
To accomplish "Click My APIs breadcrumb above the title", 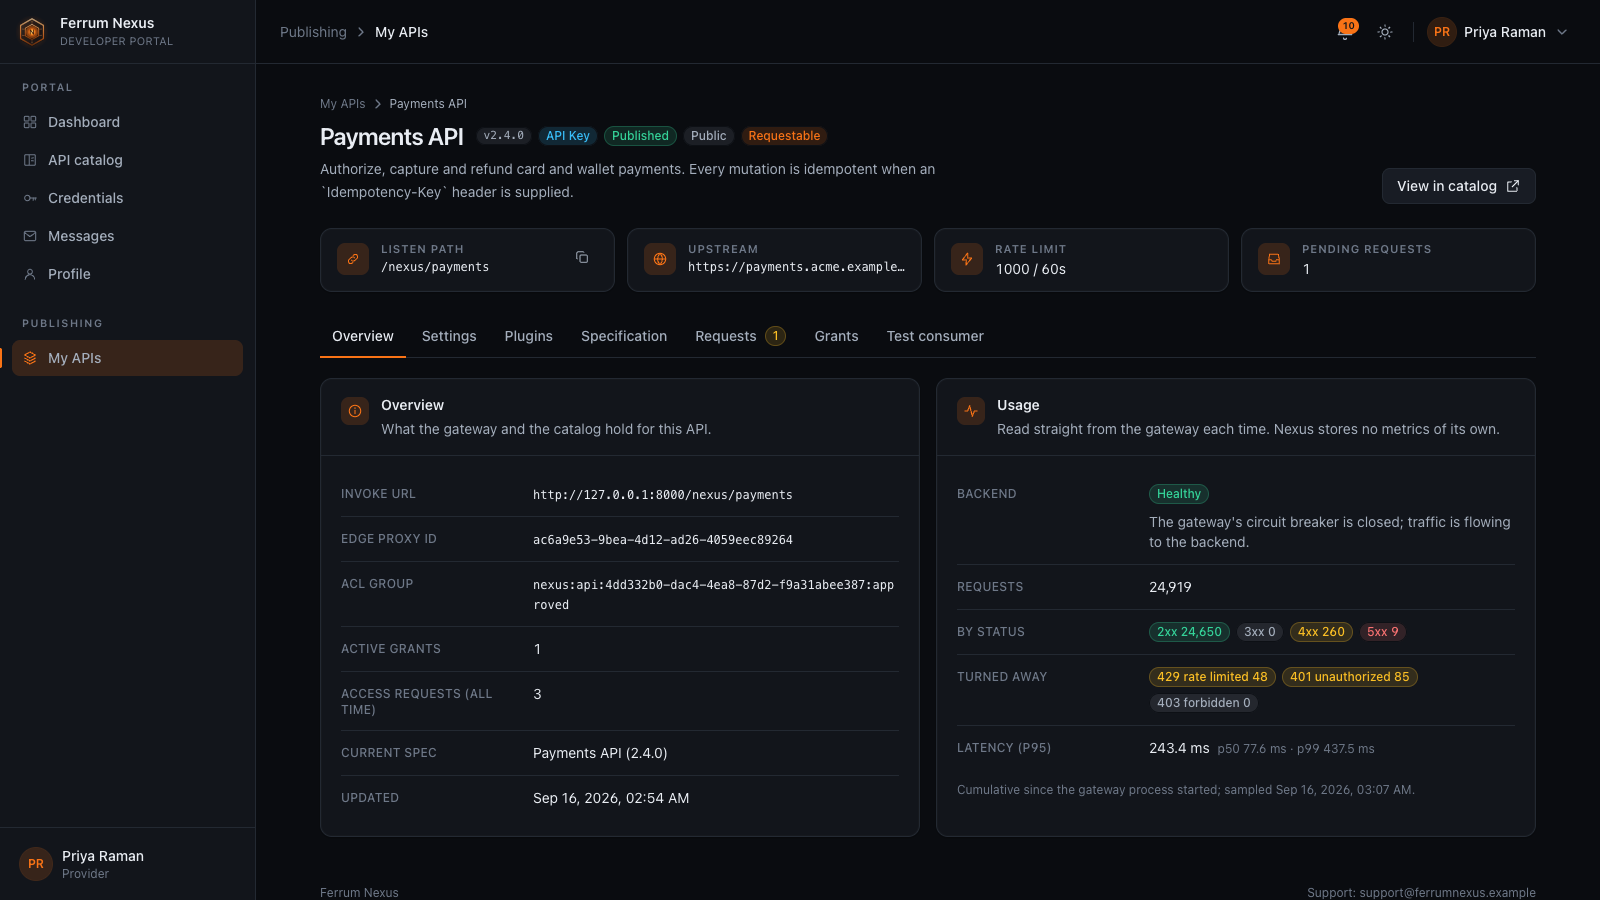I will coord(342,104).
